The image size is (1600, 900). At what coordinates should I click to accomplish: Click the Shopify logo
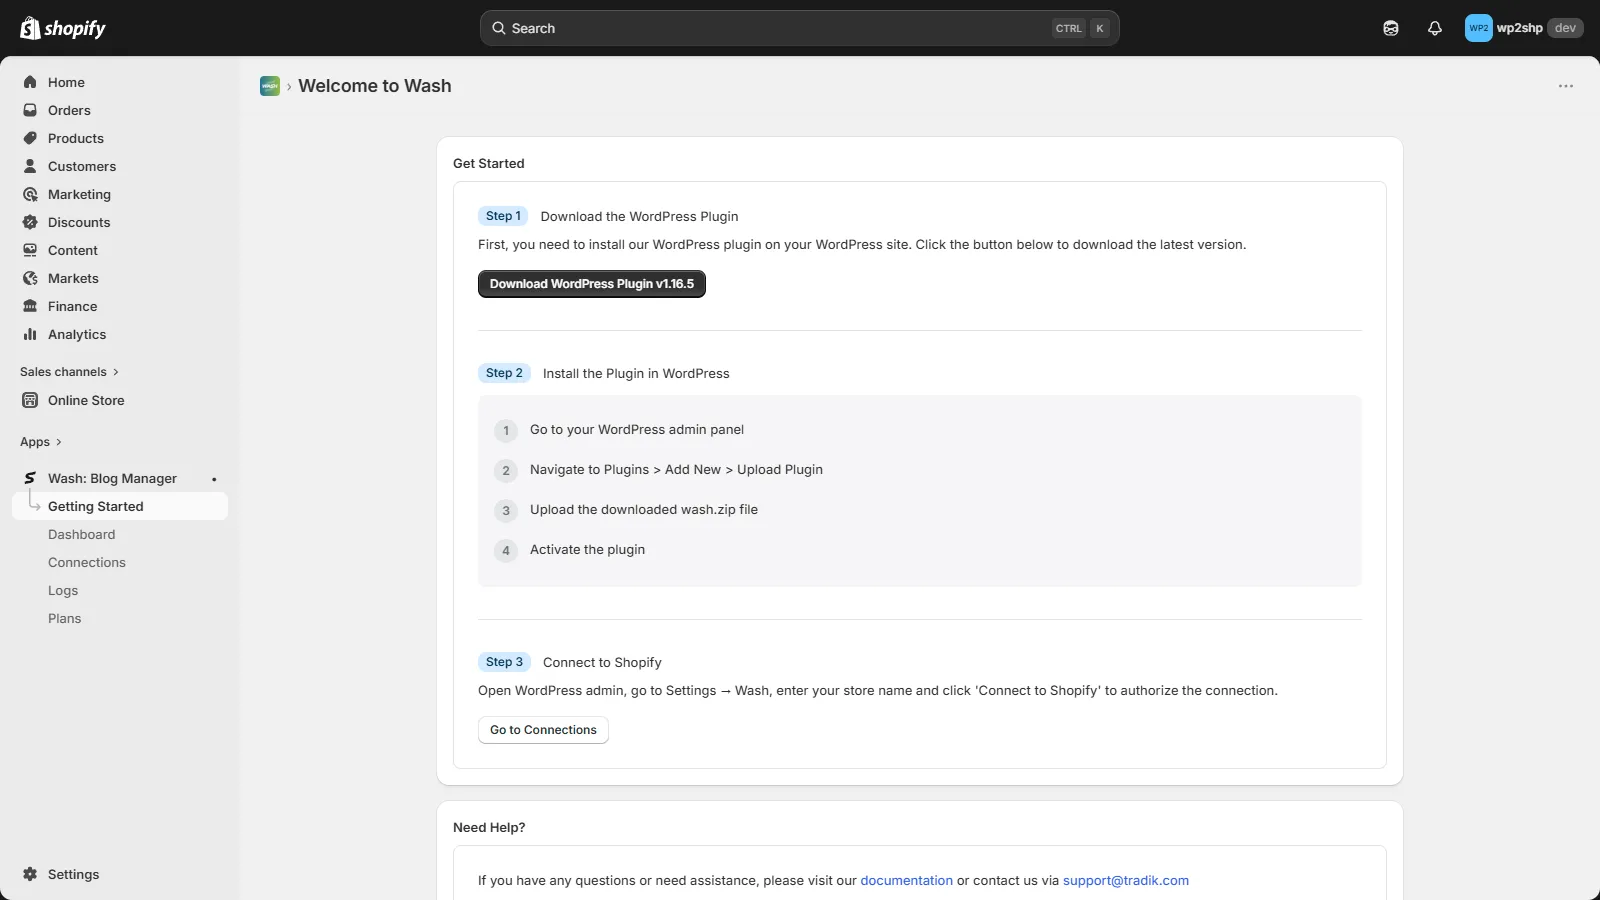pyautogui.click(x=63, y=28)
